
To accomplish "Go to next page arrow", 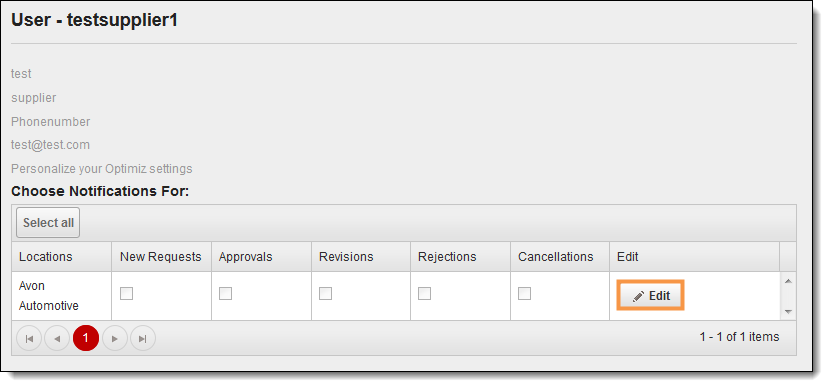I will [115, 338].
